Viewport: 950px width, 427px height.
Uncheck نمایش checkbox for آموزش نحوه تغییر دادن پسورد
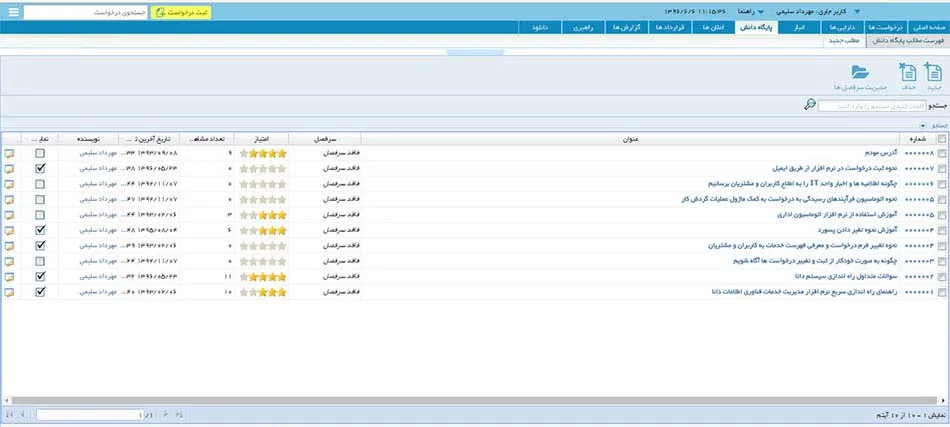[40, 230]
